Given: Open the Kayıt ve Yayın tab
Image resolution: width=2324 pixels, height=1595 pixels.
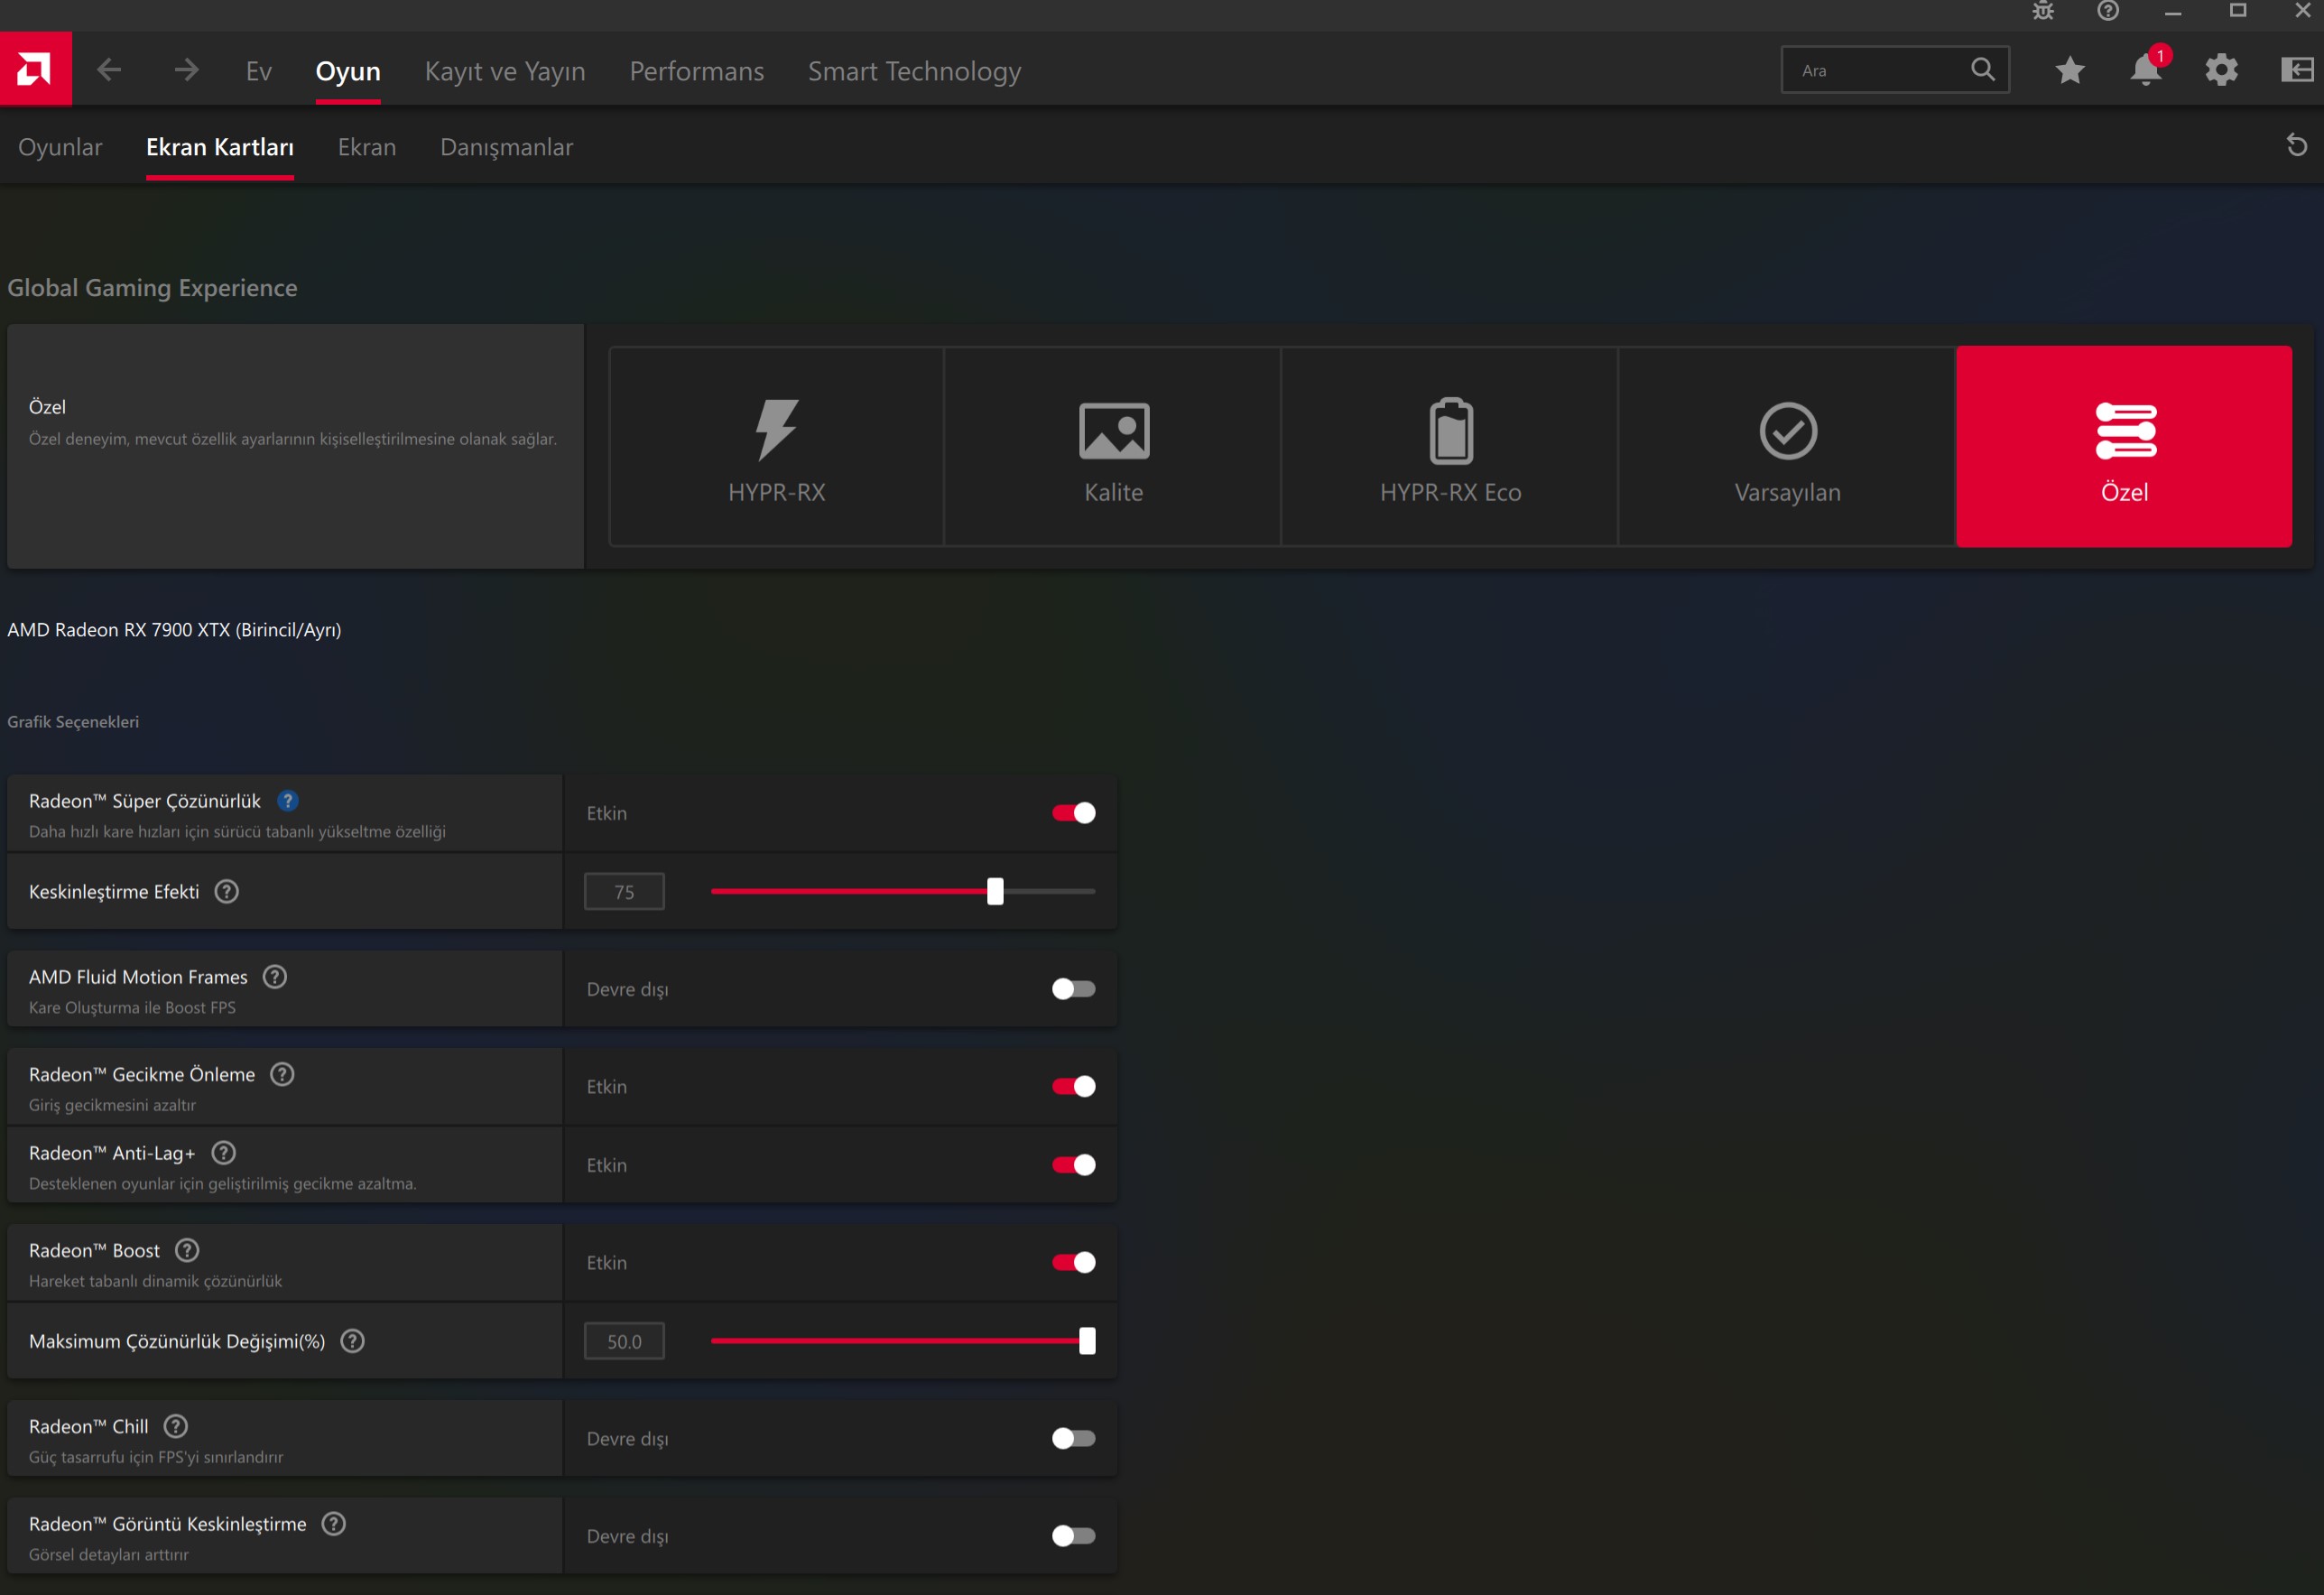Looking at the screenshot, I should (505, 71).
